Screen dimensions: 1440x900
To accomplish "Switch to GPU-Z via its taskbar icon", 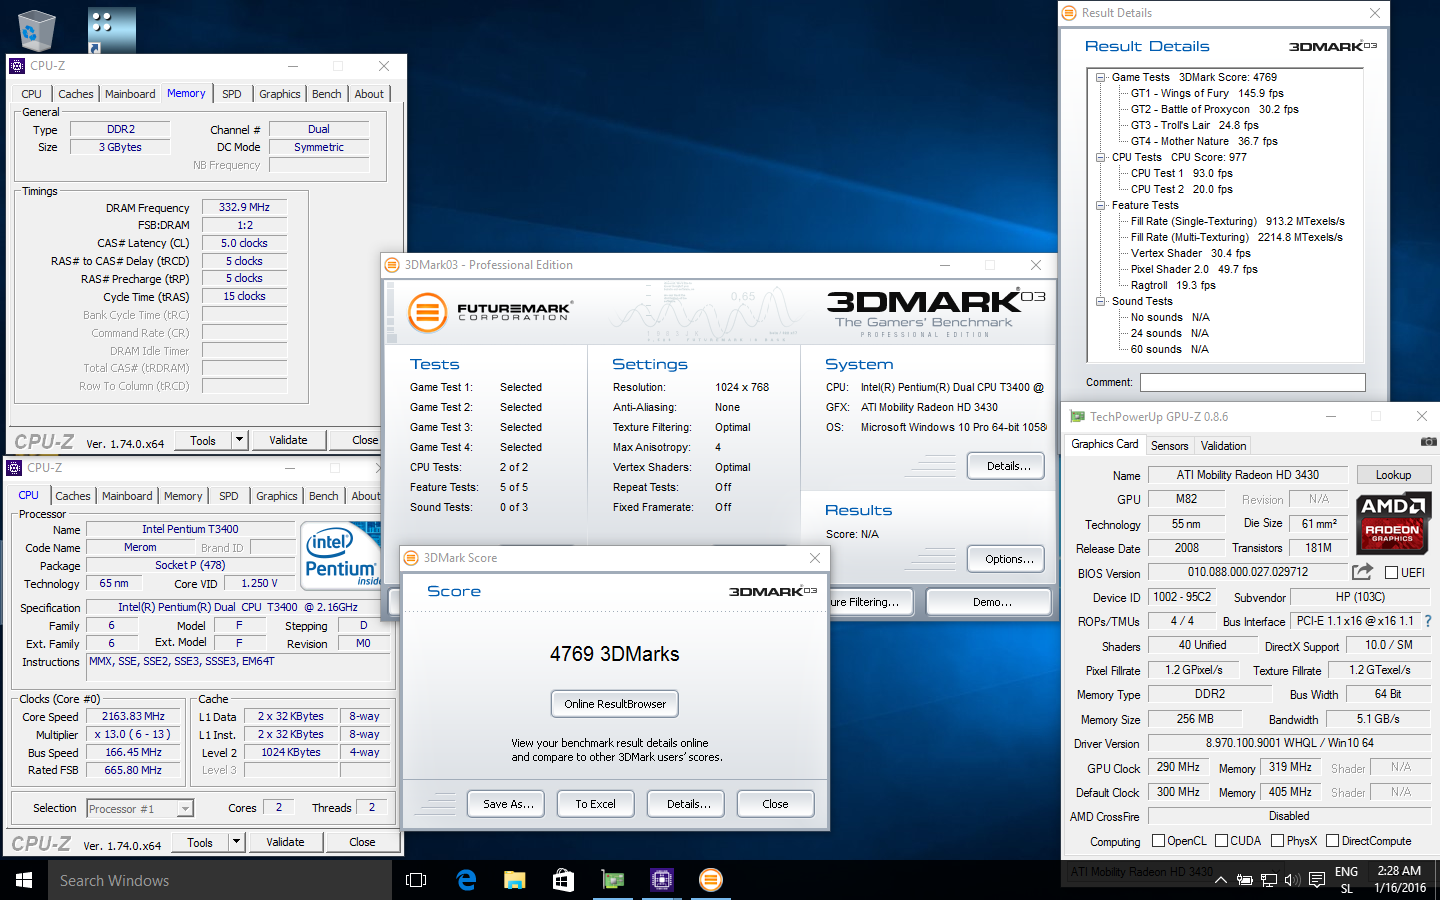I will pos(612,880).
